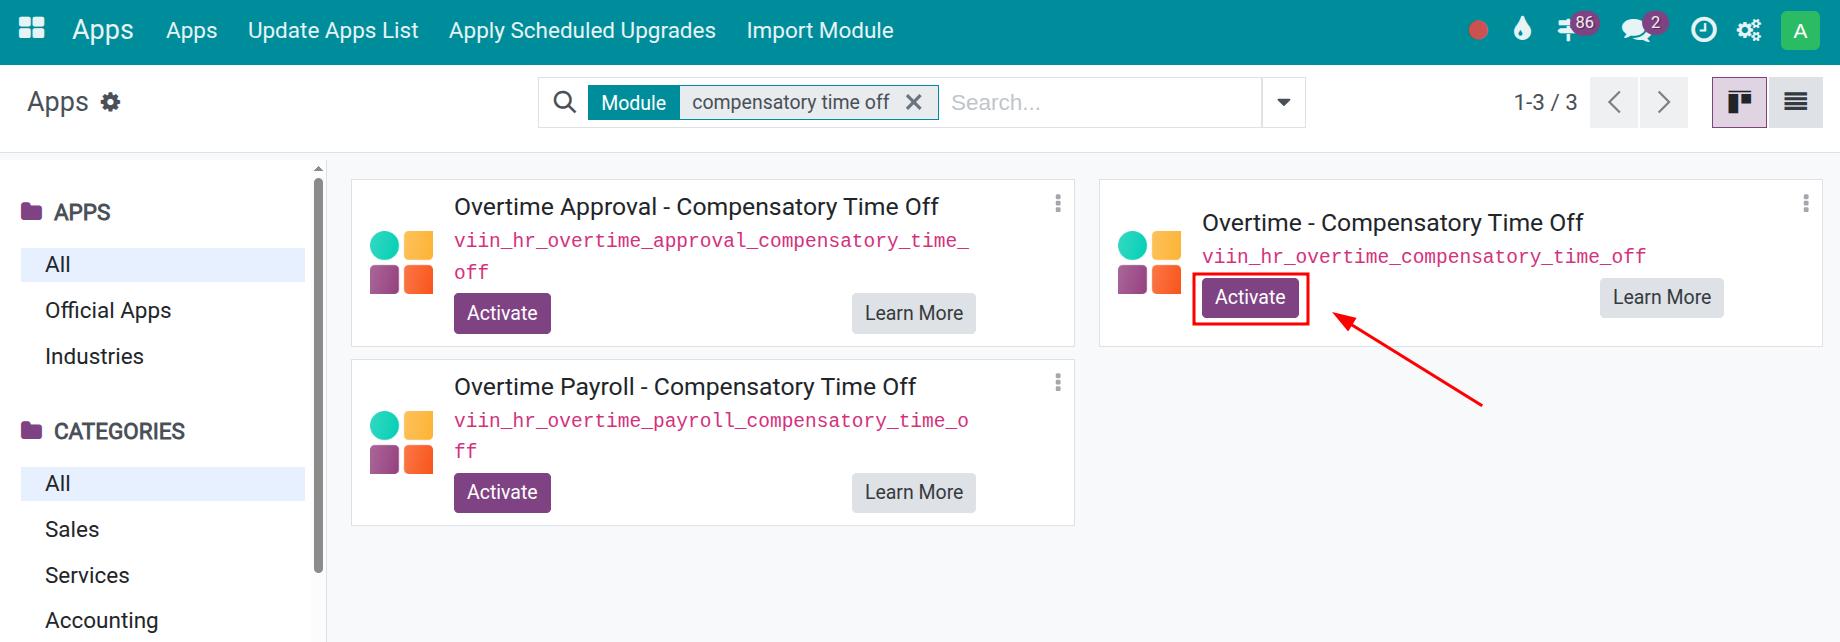Switch to list view of apps
Viewport: 1840px width, 642px height.
click(1796, 101)
